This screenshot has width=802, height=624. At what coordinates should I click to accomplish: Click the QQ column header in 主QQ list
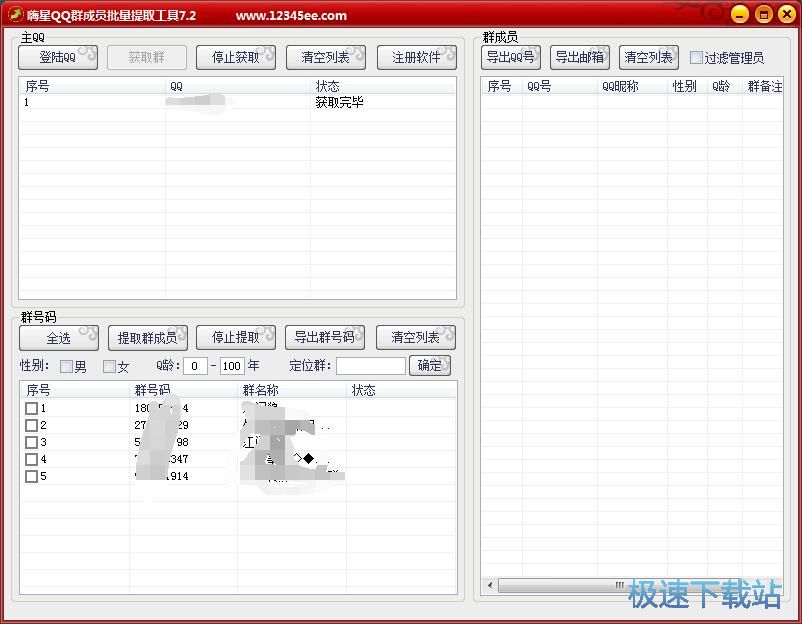click(x=238, y=86)
